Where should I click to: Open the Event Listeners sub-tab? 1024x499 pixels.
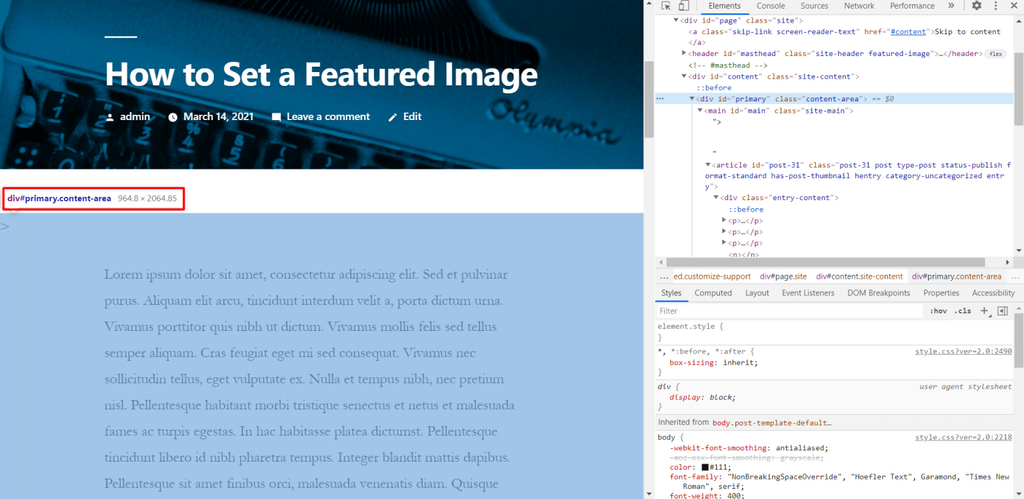pos(808,293)
